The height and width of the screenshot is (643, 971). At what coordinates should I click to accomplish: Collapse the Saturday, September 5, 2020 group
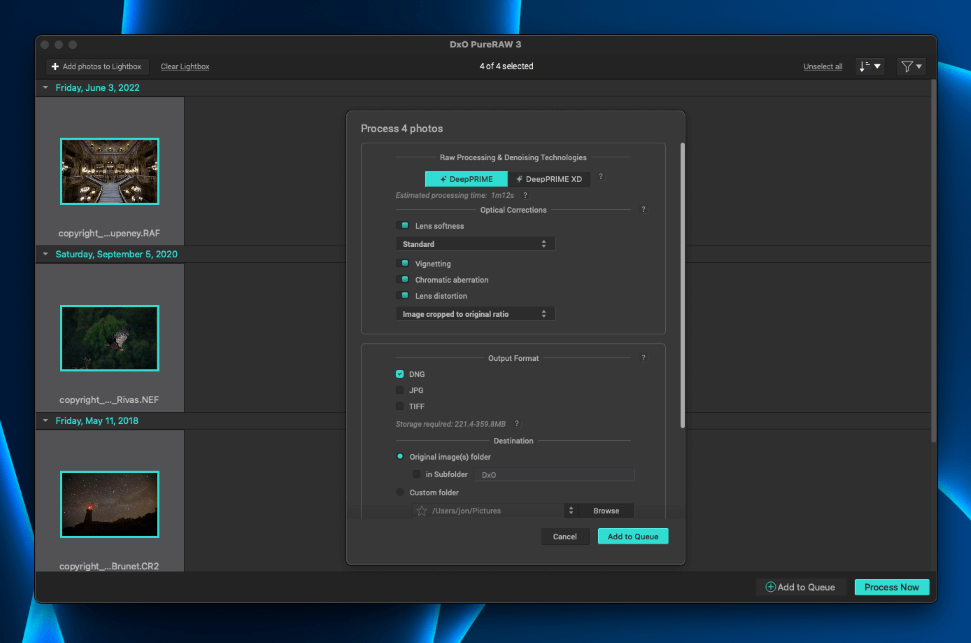pyautogui.click(x=45, y=254)
